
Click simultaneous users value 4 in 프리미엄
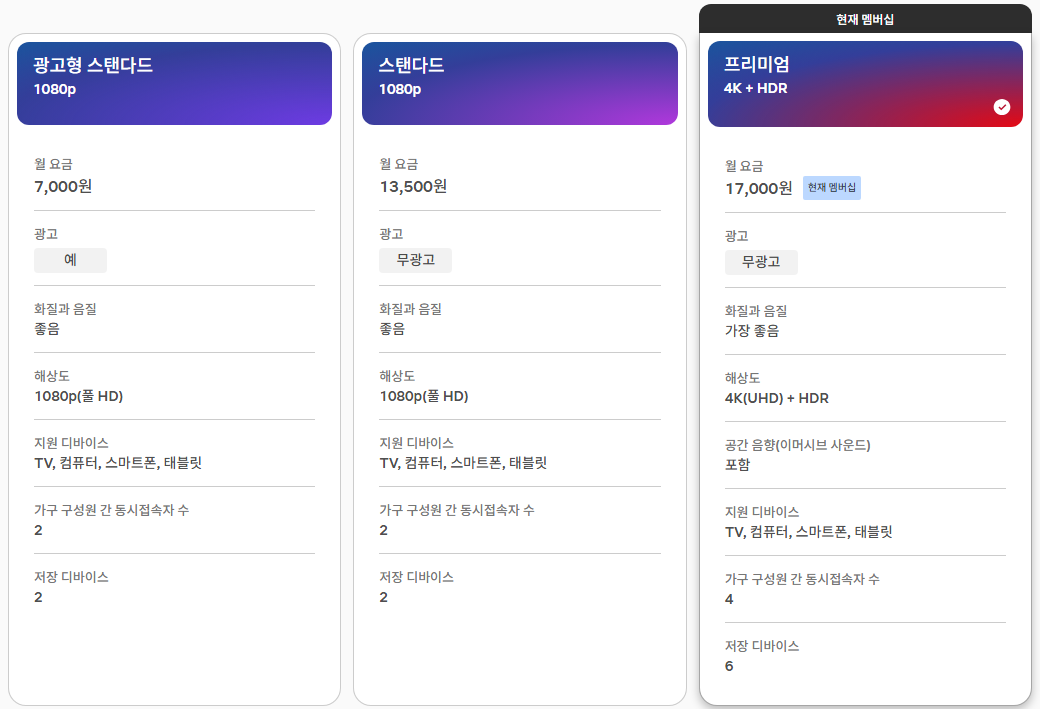point(729,599)
